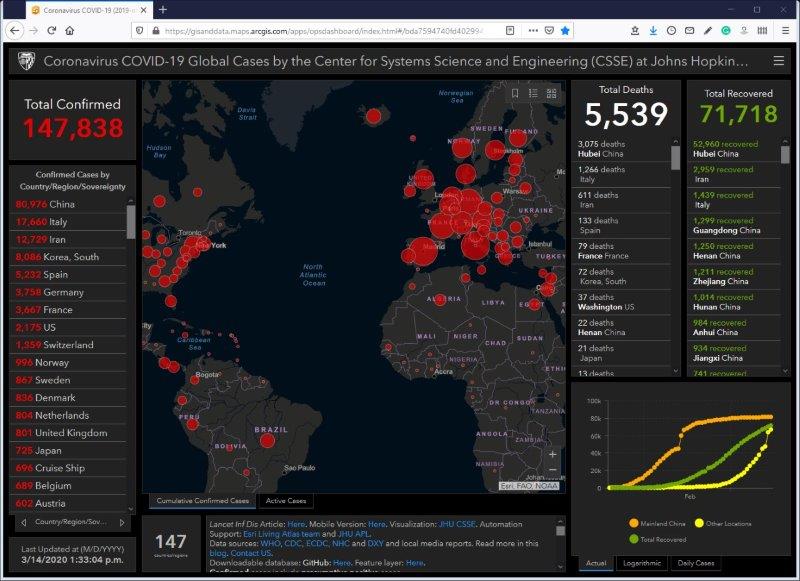This screenshot has width=800, height=581.
Task: Open the green Grammarly extension
Action: point(726,31)
